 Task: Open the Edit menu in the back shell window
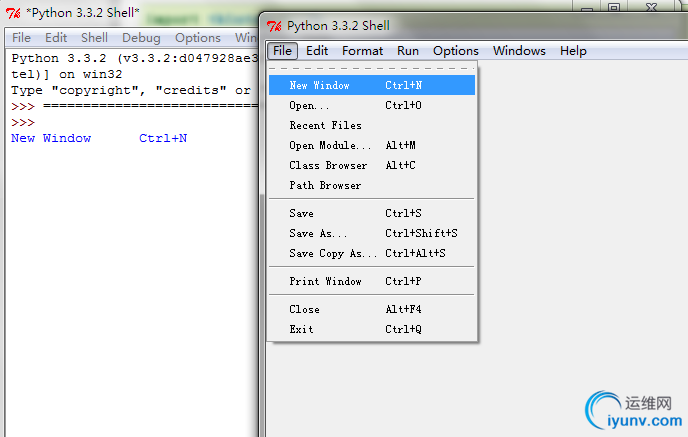click(56, 38)
